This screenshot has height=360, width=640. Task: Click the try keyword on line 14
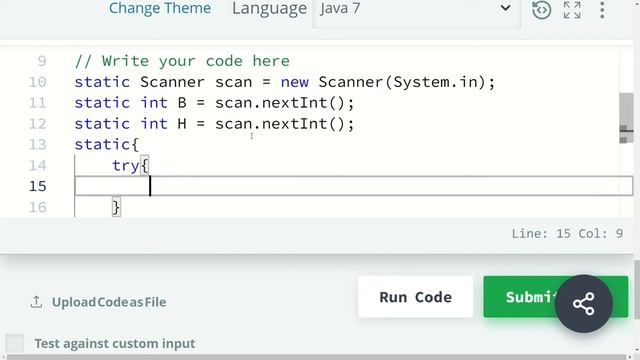(126, 166)
